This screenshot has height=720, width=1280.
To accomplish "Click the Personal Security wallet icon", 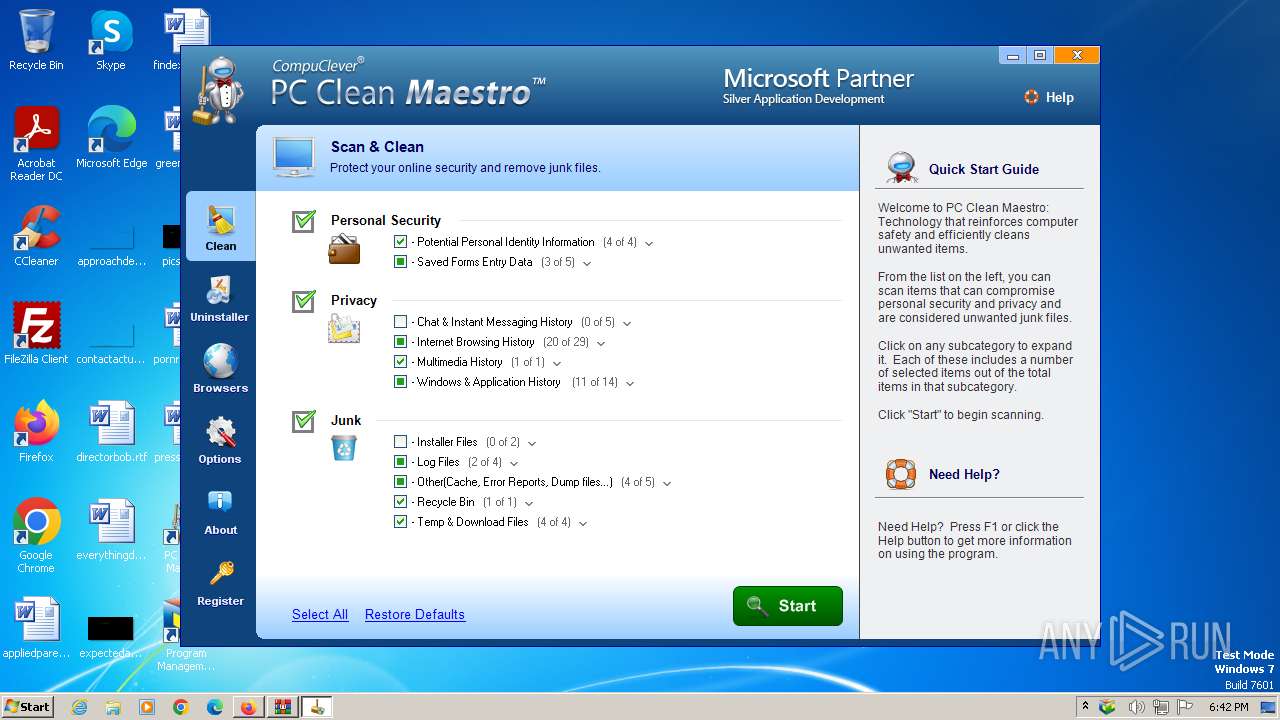I will pyautogui.click(x=344, y=249).
